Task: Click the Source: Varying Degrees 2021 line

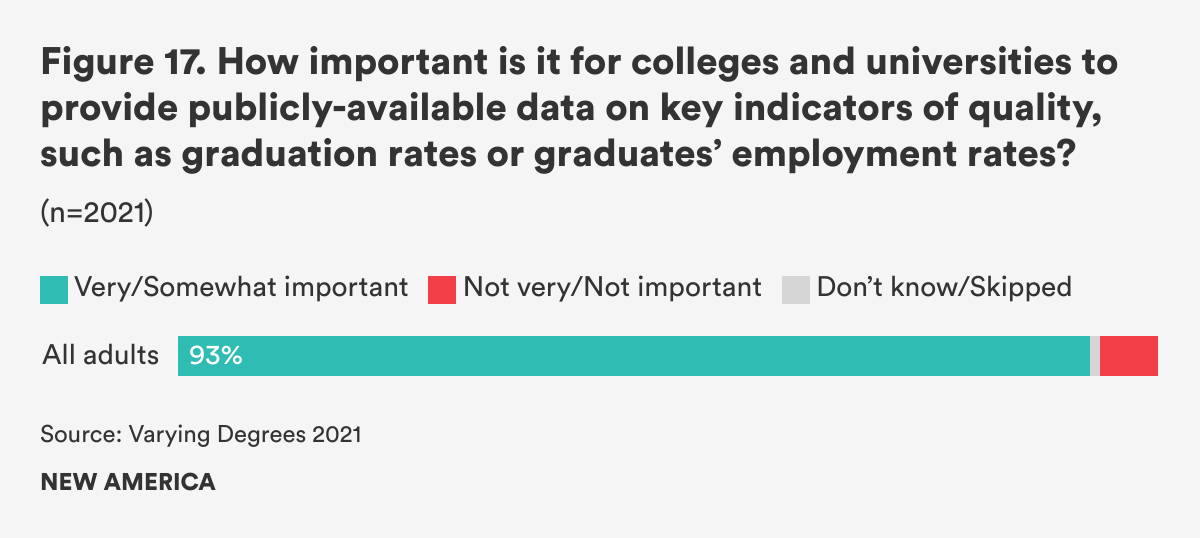Action: [x=201, y=436]
